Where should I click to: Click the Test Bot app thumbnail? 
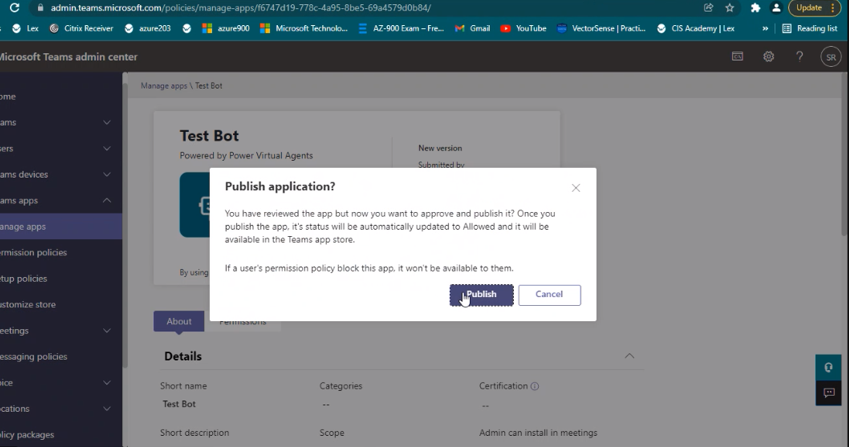click(x=195, y=205)
